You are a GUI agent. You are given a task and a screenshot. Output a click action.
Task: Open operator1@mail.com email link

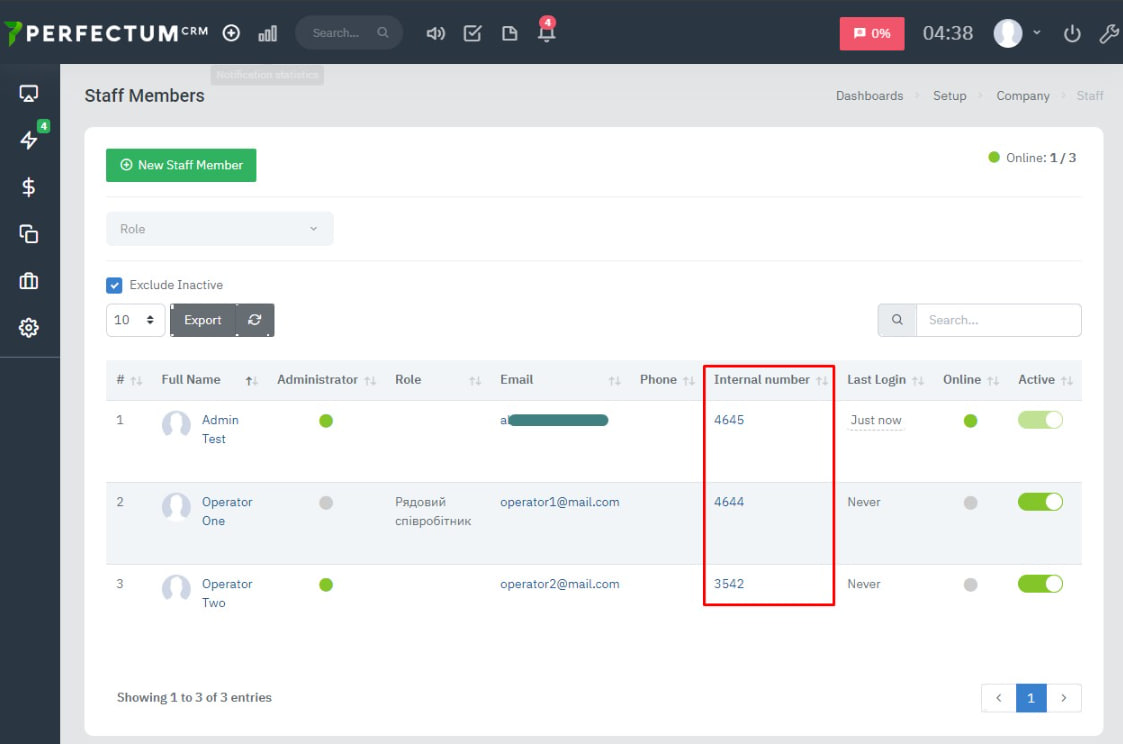pyautogui.click(x=559, y=502)
